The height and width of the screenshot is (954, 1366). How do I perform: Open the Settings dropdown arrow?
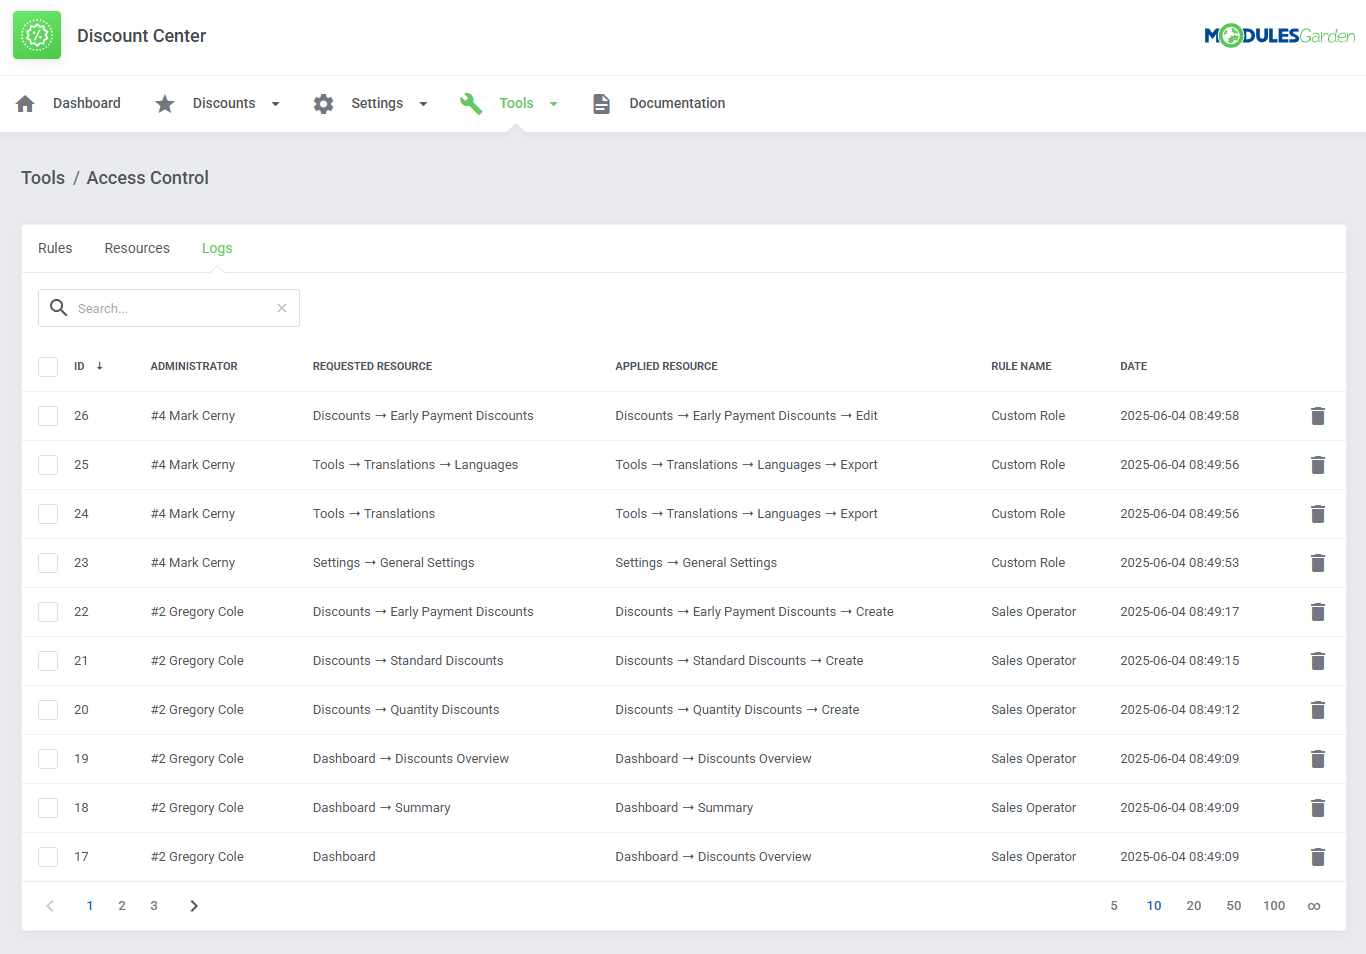[423, 102]
